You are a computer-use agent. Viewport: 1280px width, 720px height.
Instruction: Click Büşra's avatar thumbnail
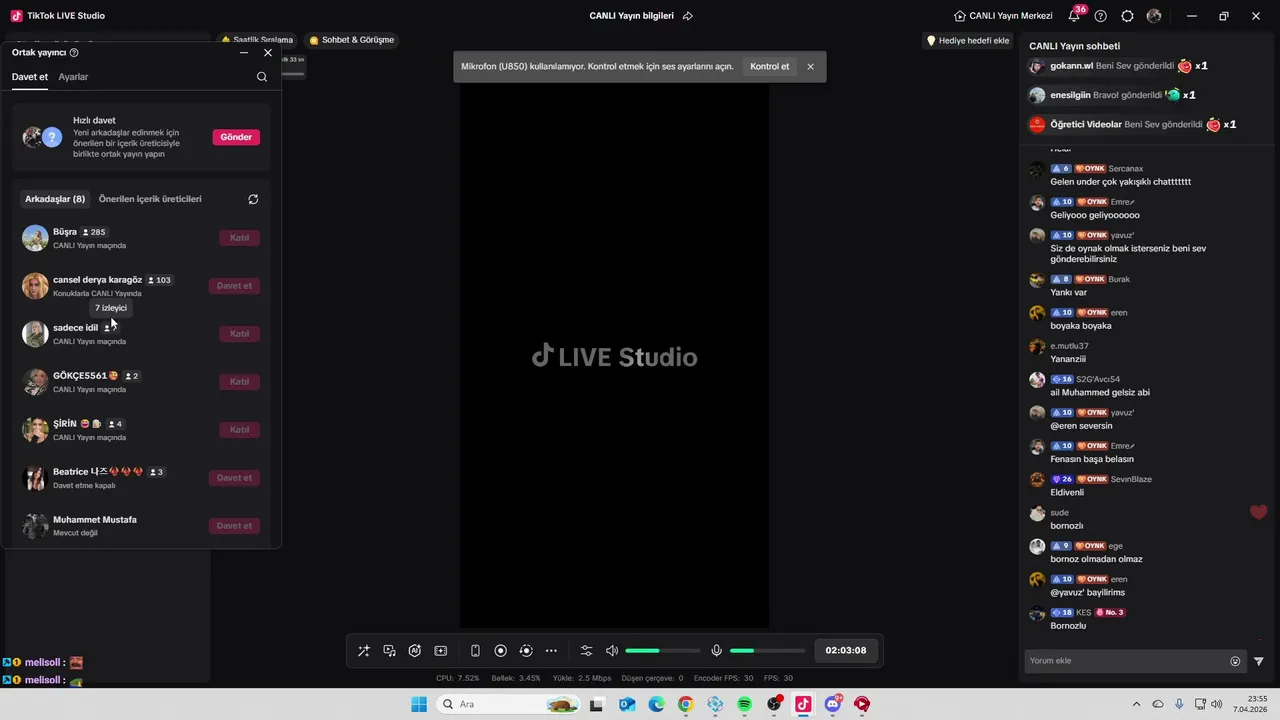click(x=35, y=238)
